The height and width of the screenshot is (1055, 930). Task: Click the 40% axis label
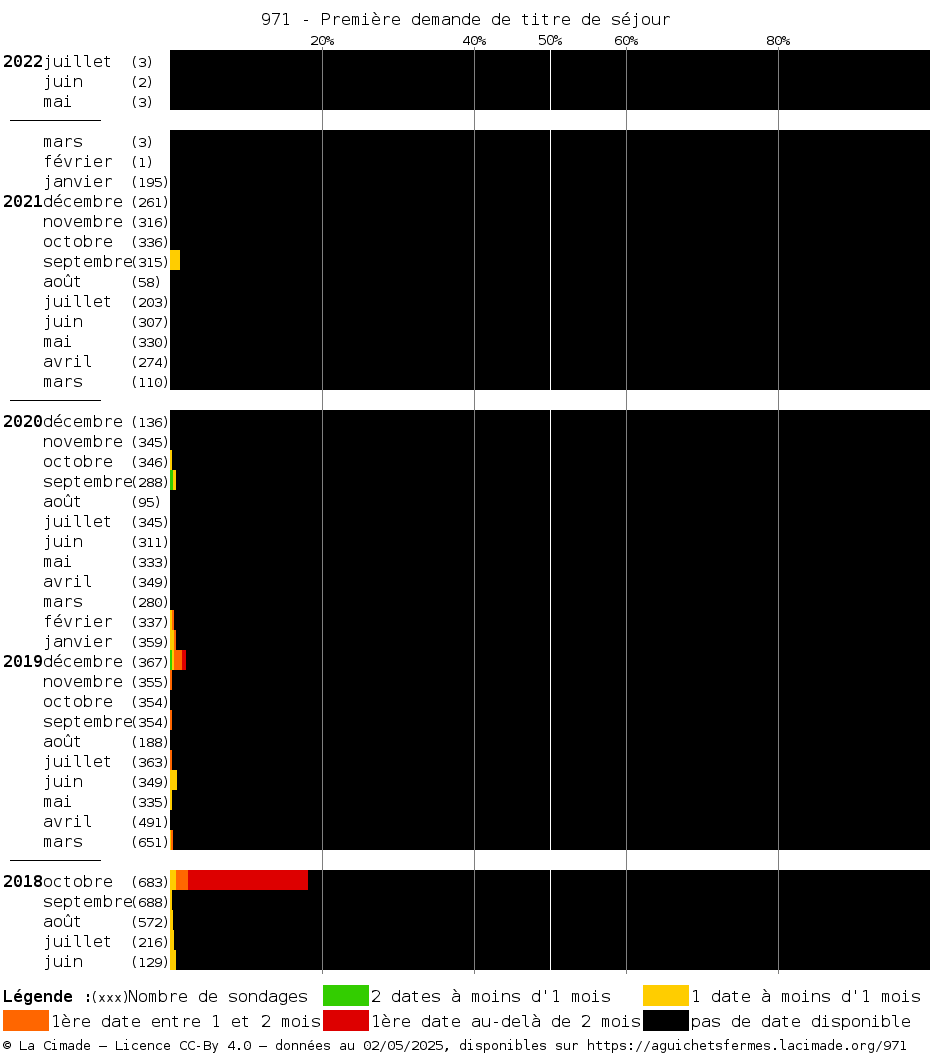[x=474, y=40]
